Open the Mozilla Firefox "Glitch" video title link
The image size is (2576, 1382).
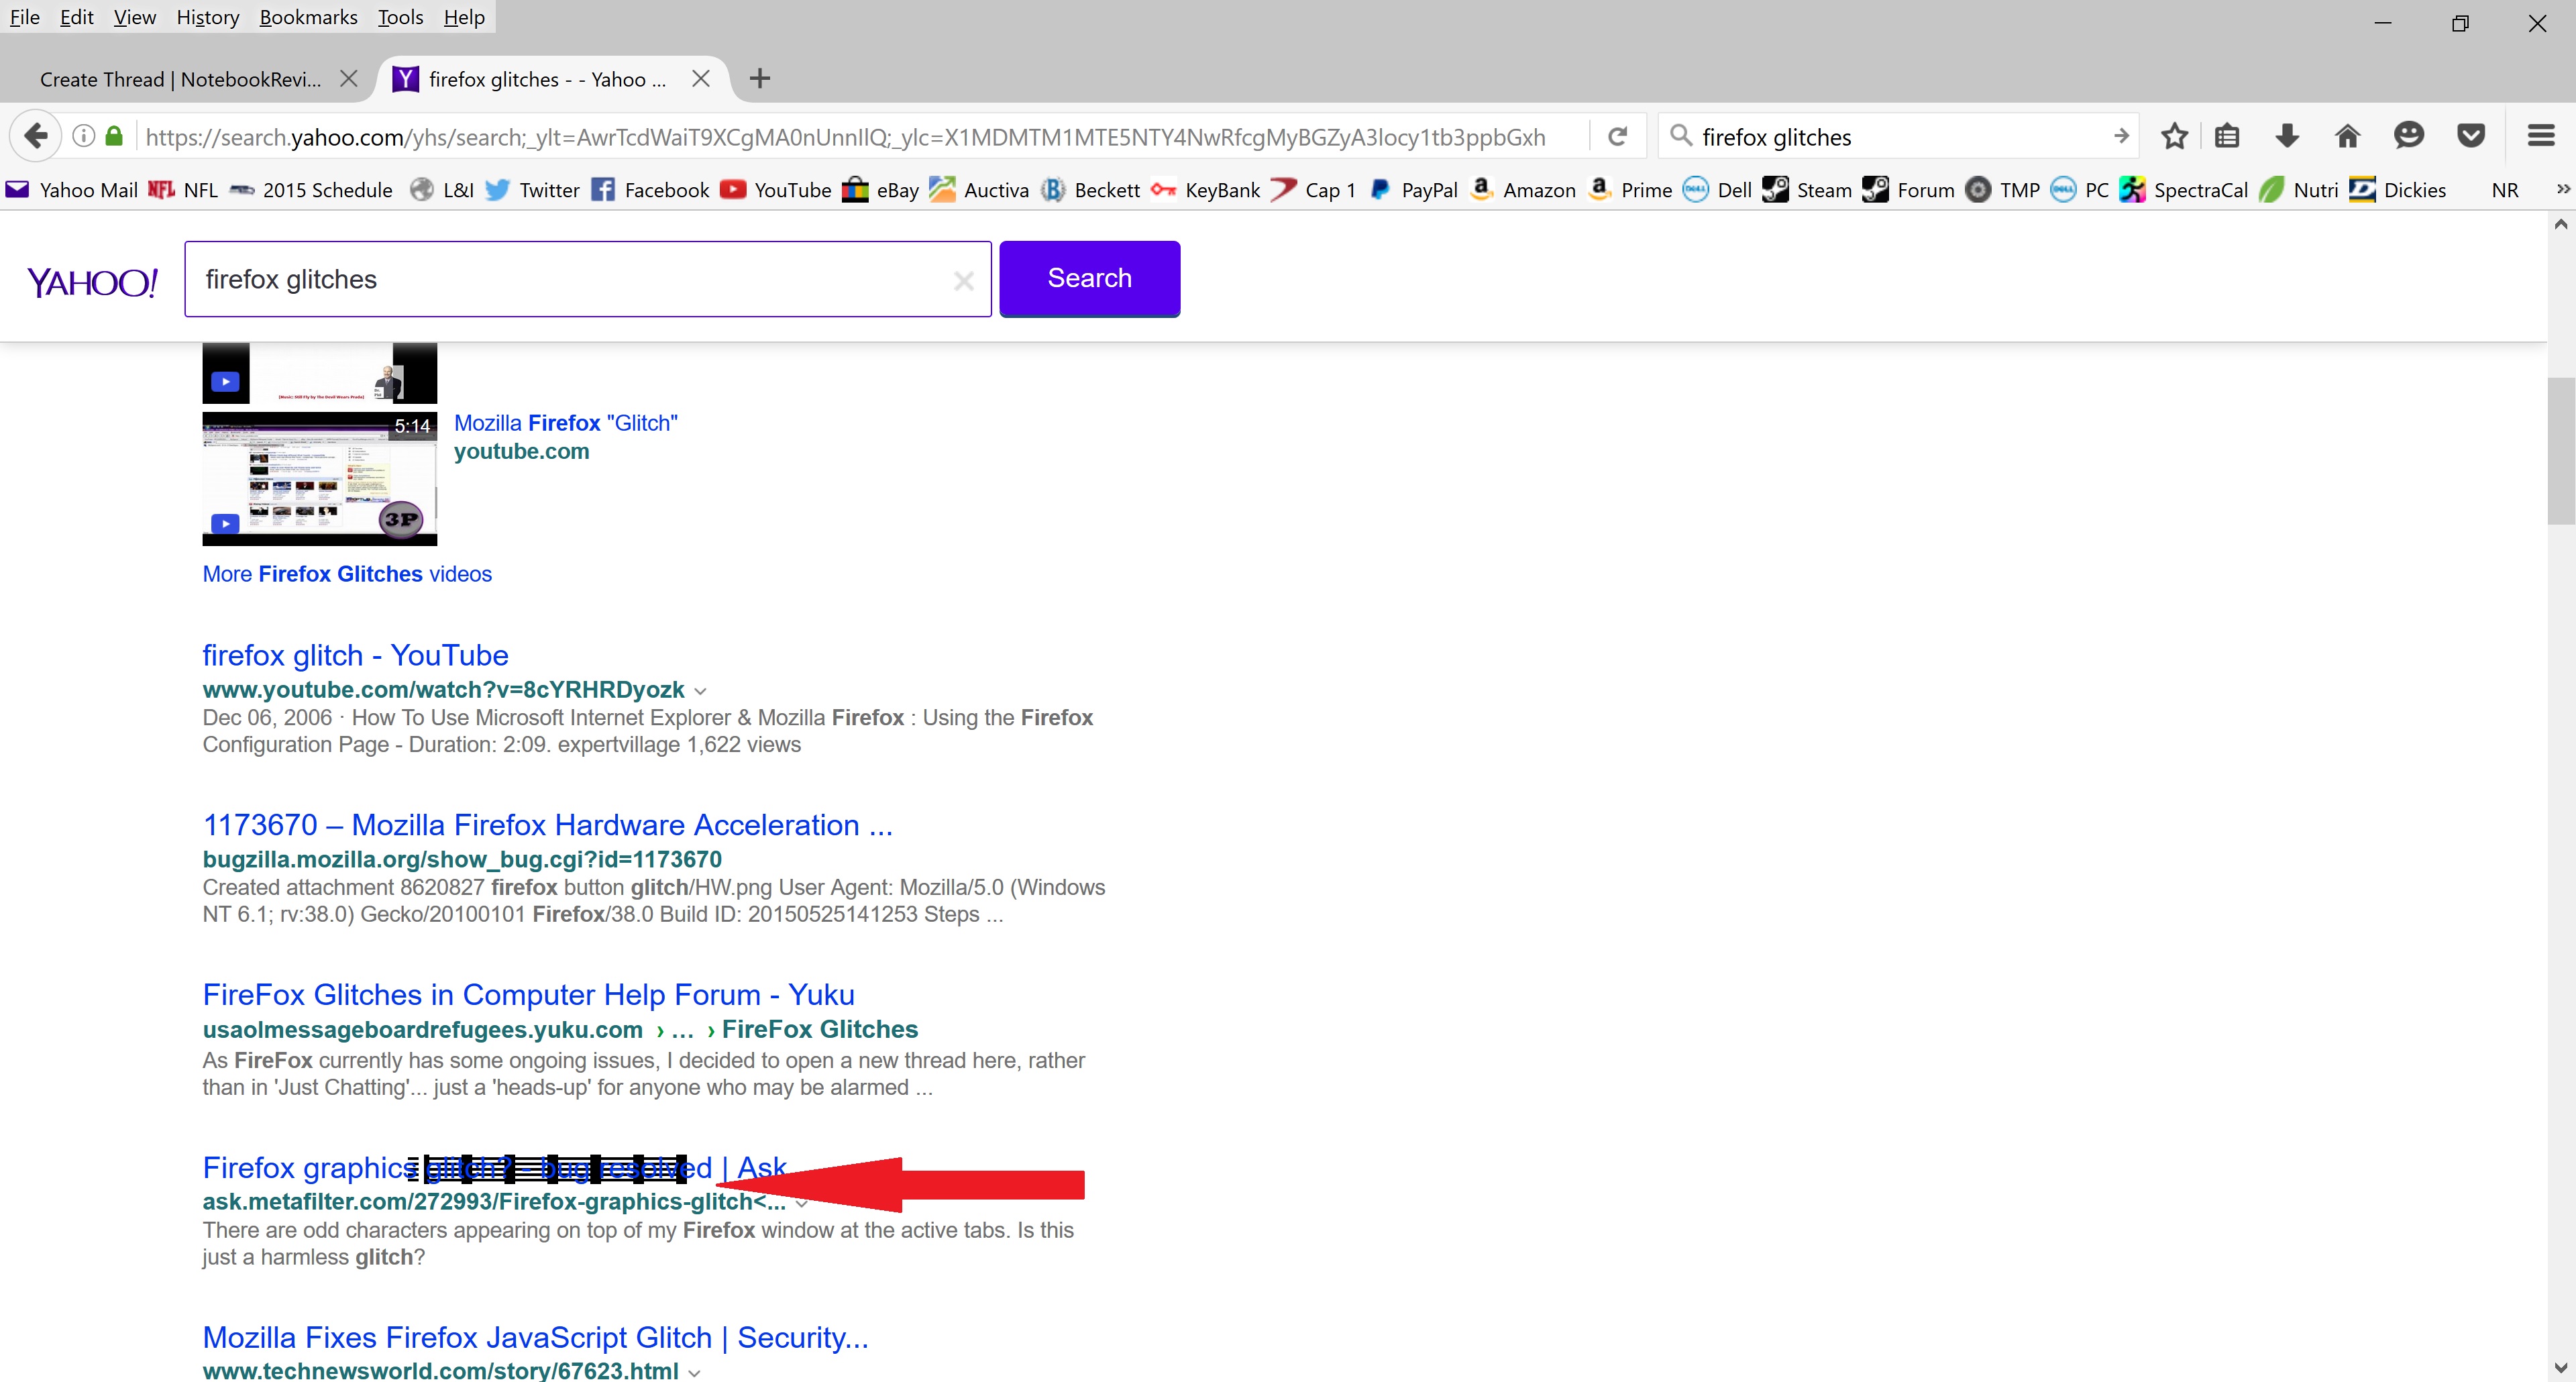pos(566,423)
